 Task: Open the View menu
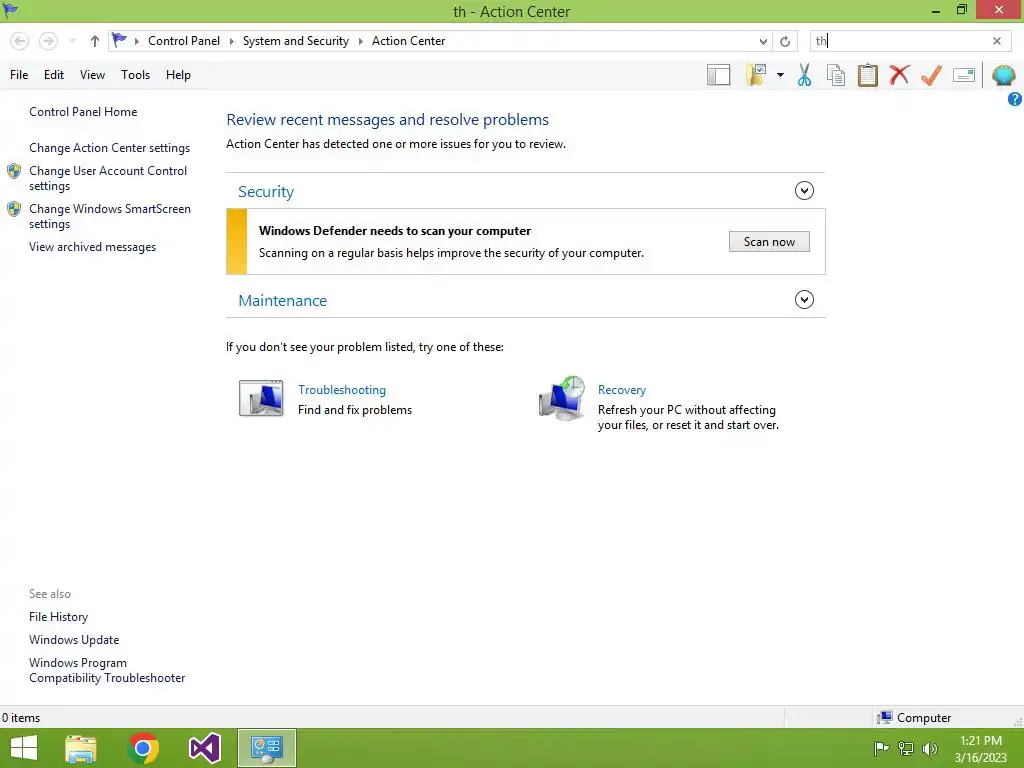[92, 75]
